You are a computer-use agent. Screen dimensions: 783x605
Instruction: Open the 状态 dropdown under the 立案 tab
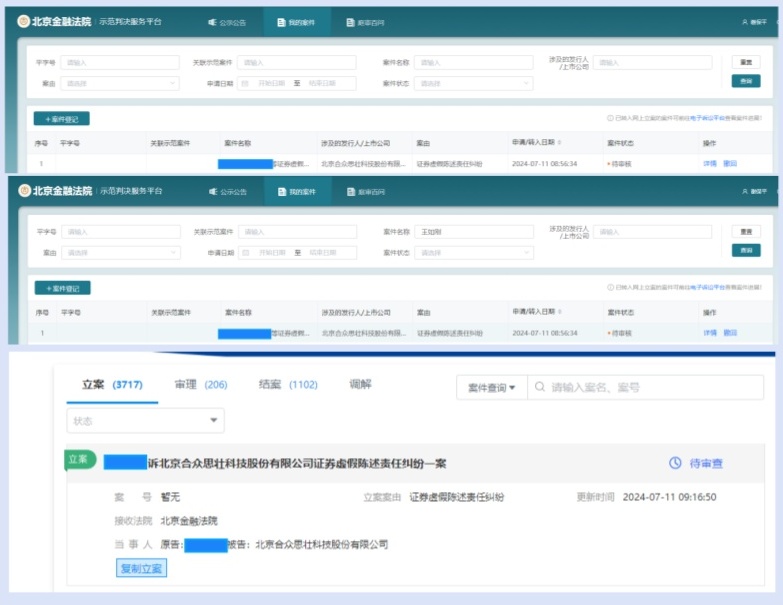[x=145, y=421]
